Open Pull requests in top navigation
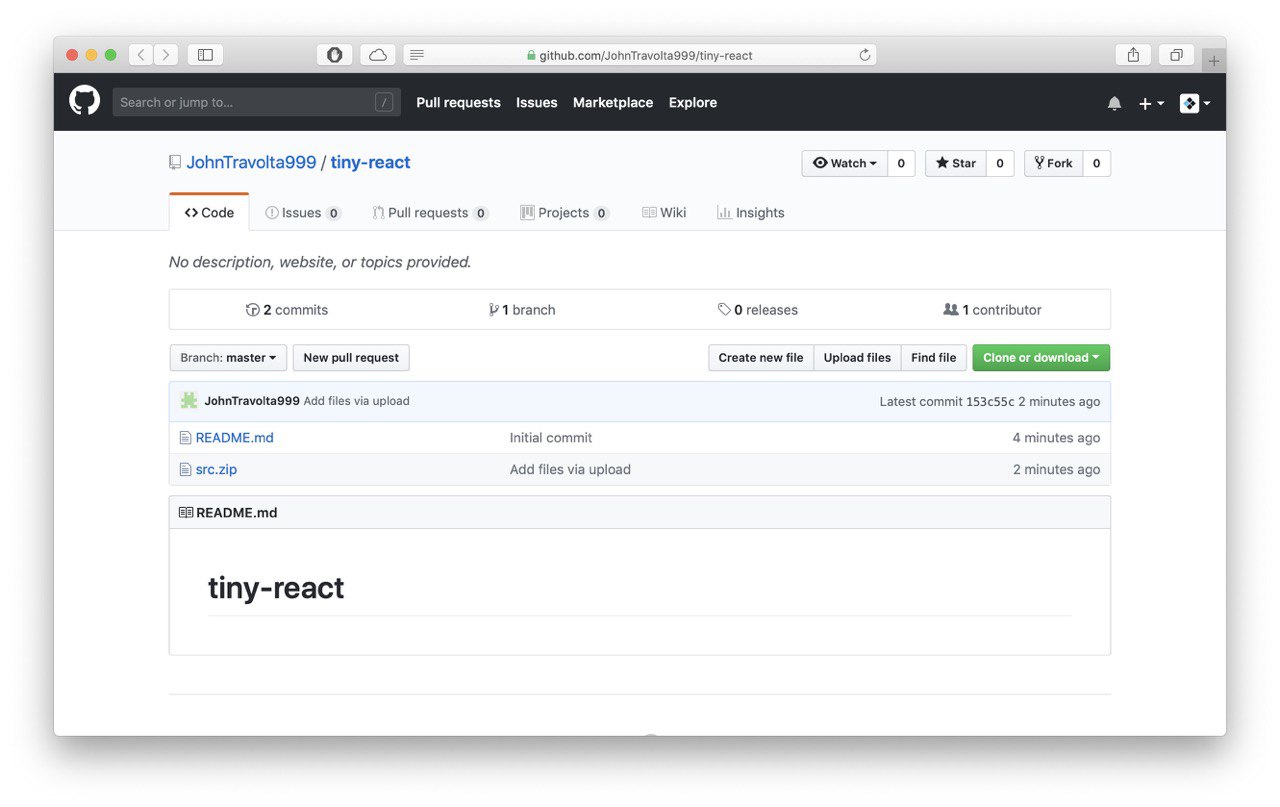 click(458, 102)
